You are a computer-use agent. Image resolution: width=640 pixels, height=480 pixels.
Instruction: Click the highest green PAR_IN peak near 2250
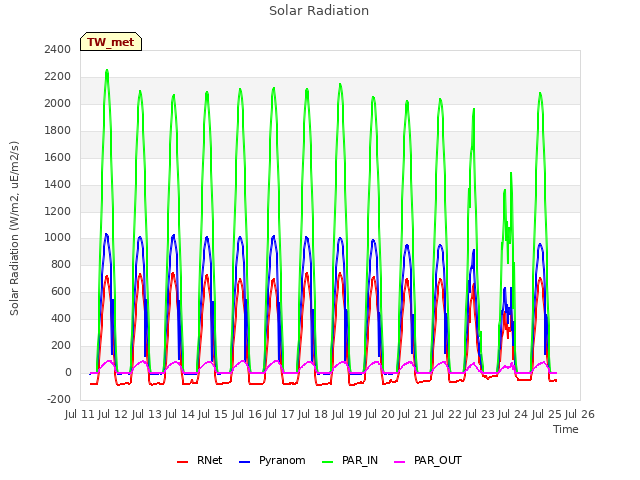coord(107,71)
